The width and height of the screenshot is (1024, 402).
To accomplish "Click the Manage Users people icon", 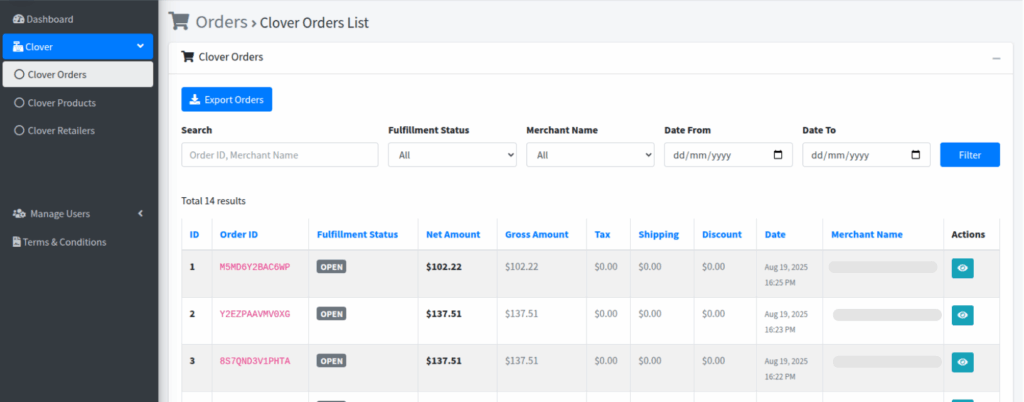I will [x=20, y=214].
